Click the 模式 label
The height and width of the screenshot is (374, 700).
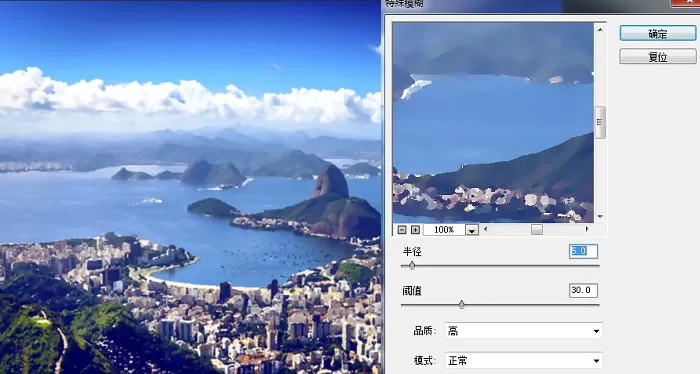click(425, 360)
